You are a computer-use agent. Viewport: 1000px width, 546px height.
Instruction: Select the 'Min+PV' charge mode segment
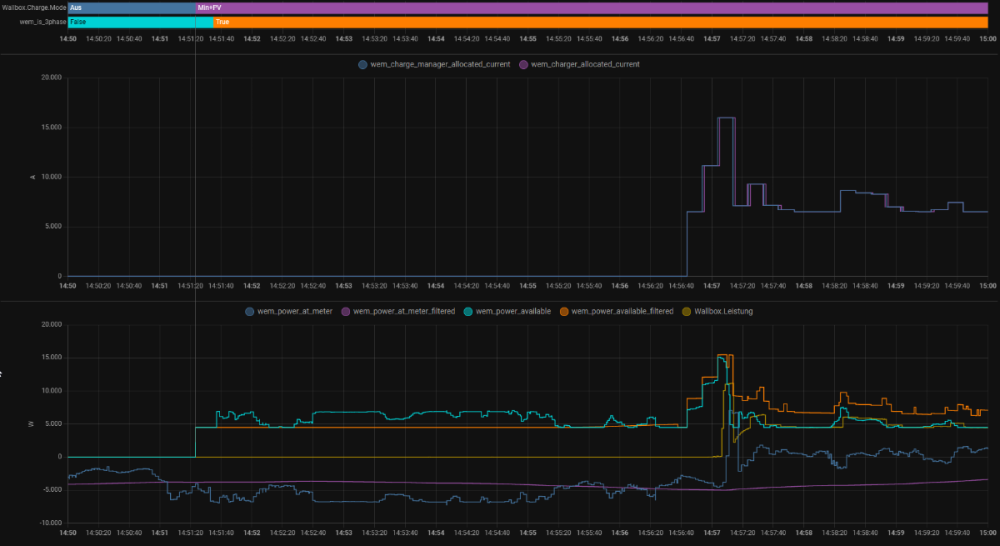point(592,7)
